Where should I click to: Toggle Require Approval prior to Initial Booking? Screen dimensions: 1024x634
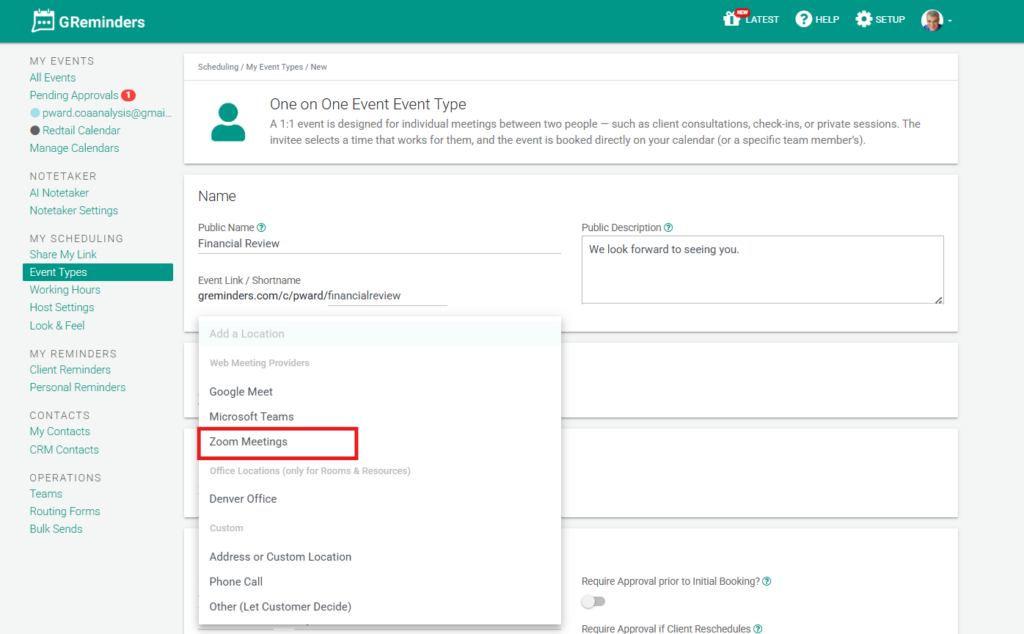594,601
